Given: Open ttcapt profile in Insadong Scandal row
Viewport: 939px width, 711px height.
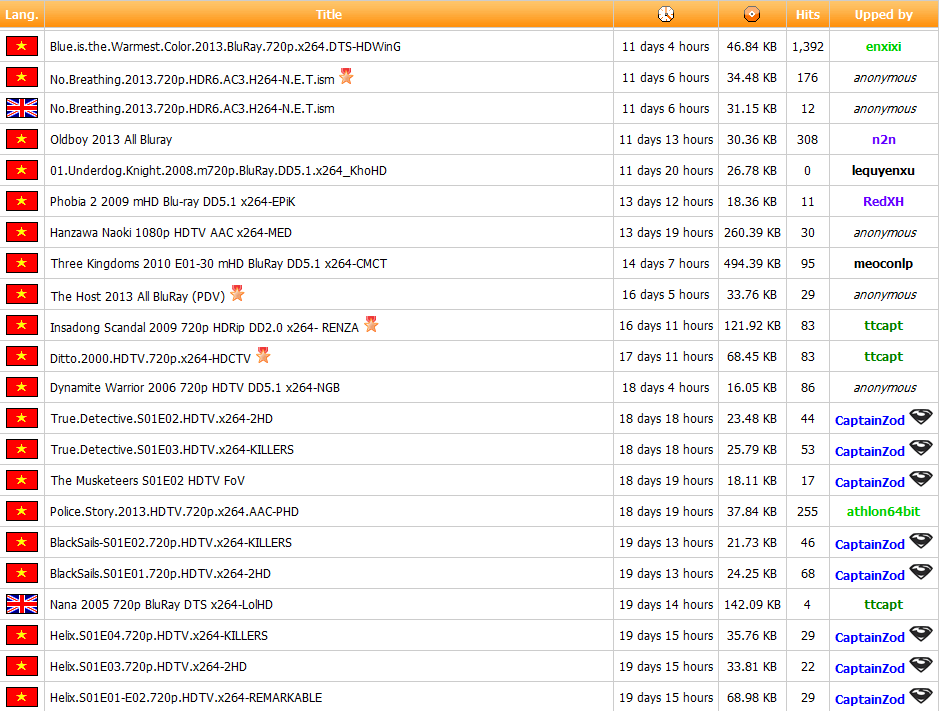Looking at the screenshot, I should [x=883, y=326].
